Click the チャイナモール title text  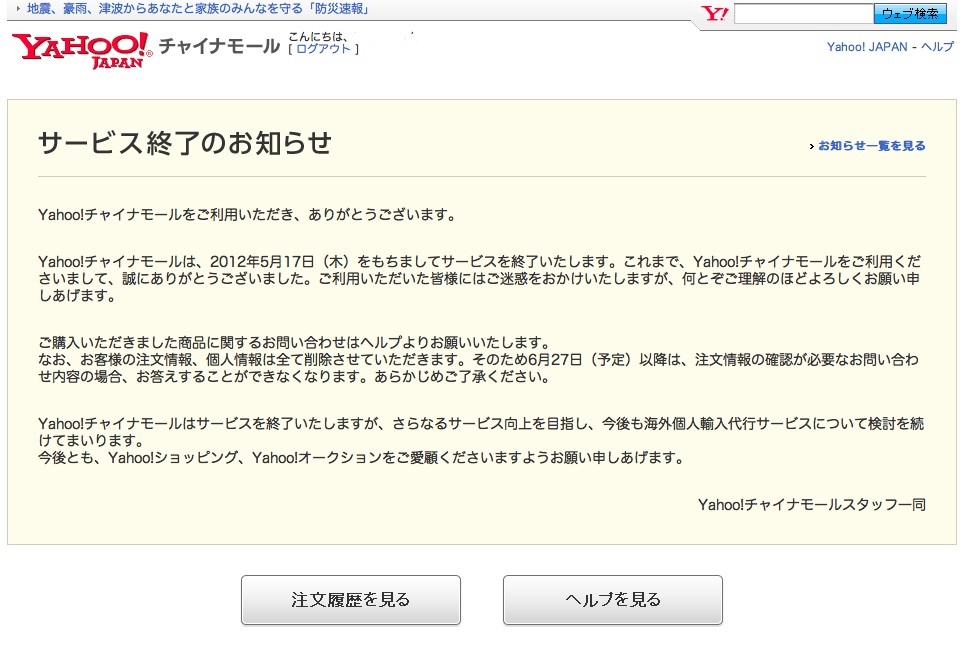(x=220, y=46)
